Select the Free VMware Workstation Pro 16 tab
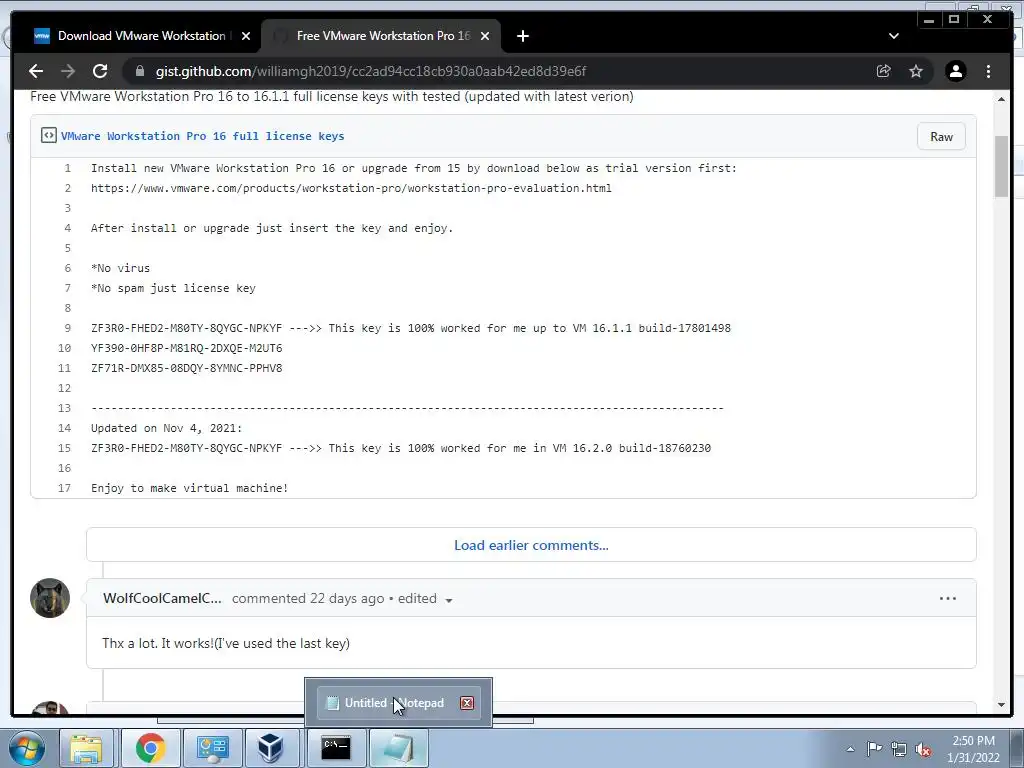The image size is (1024, 768). click(x=381, y=36)
